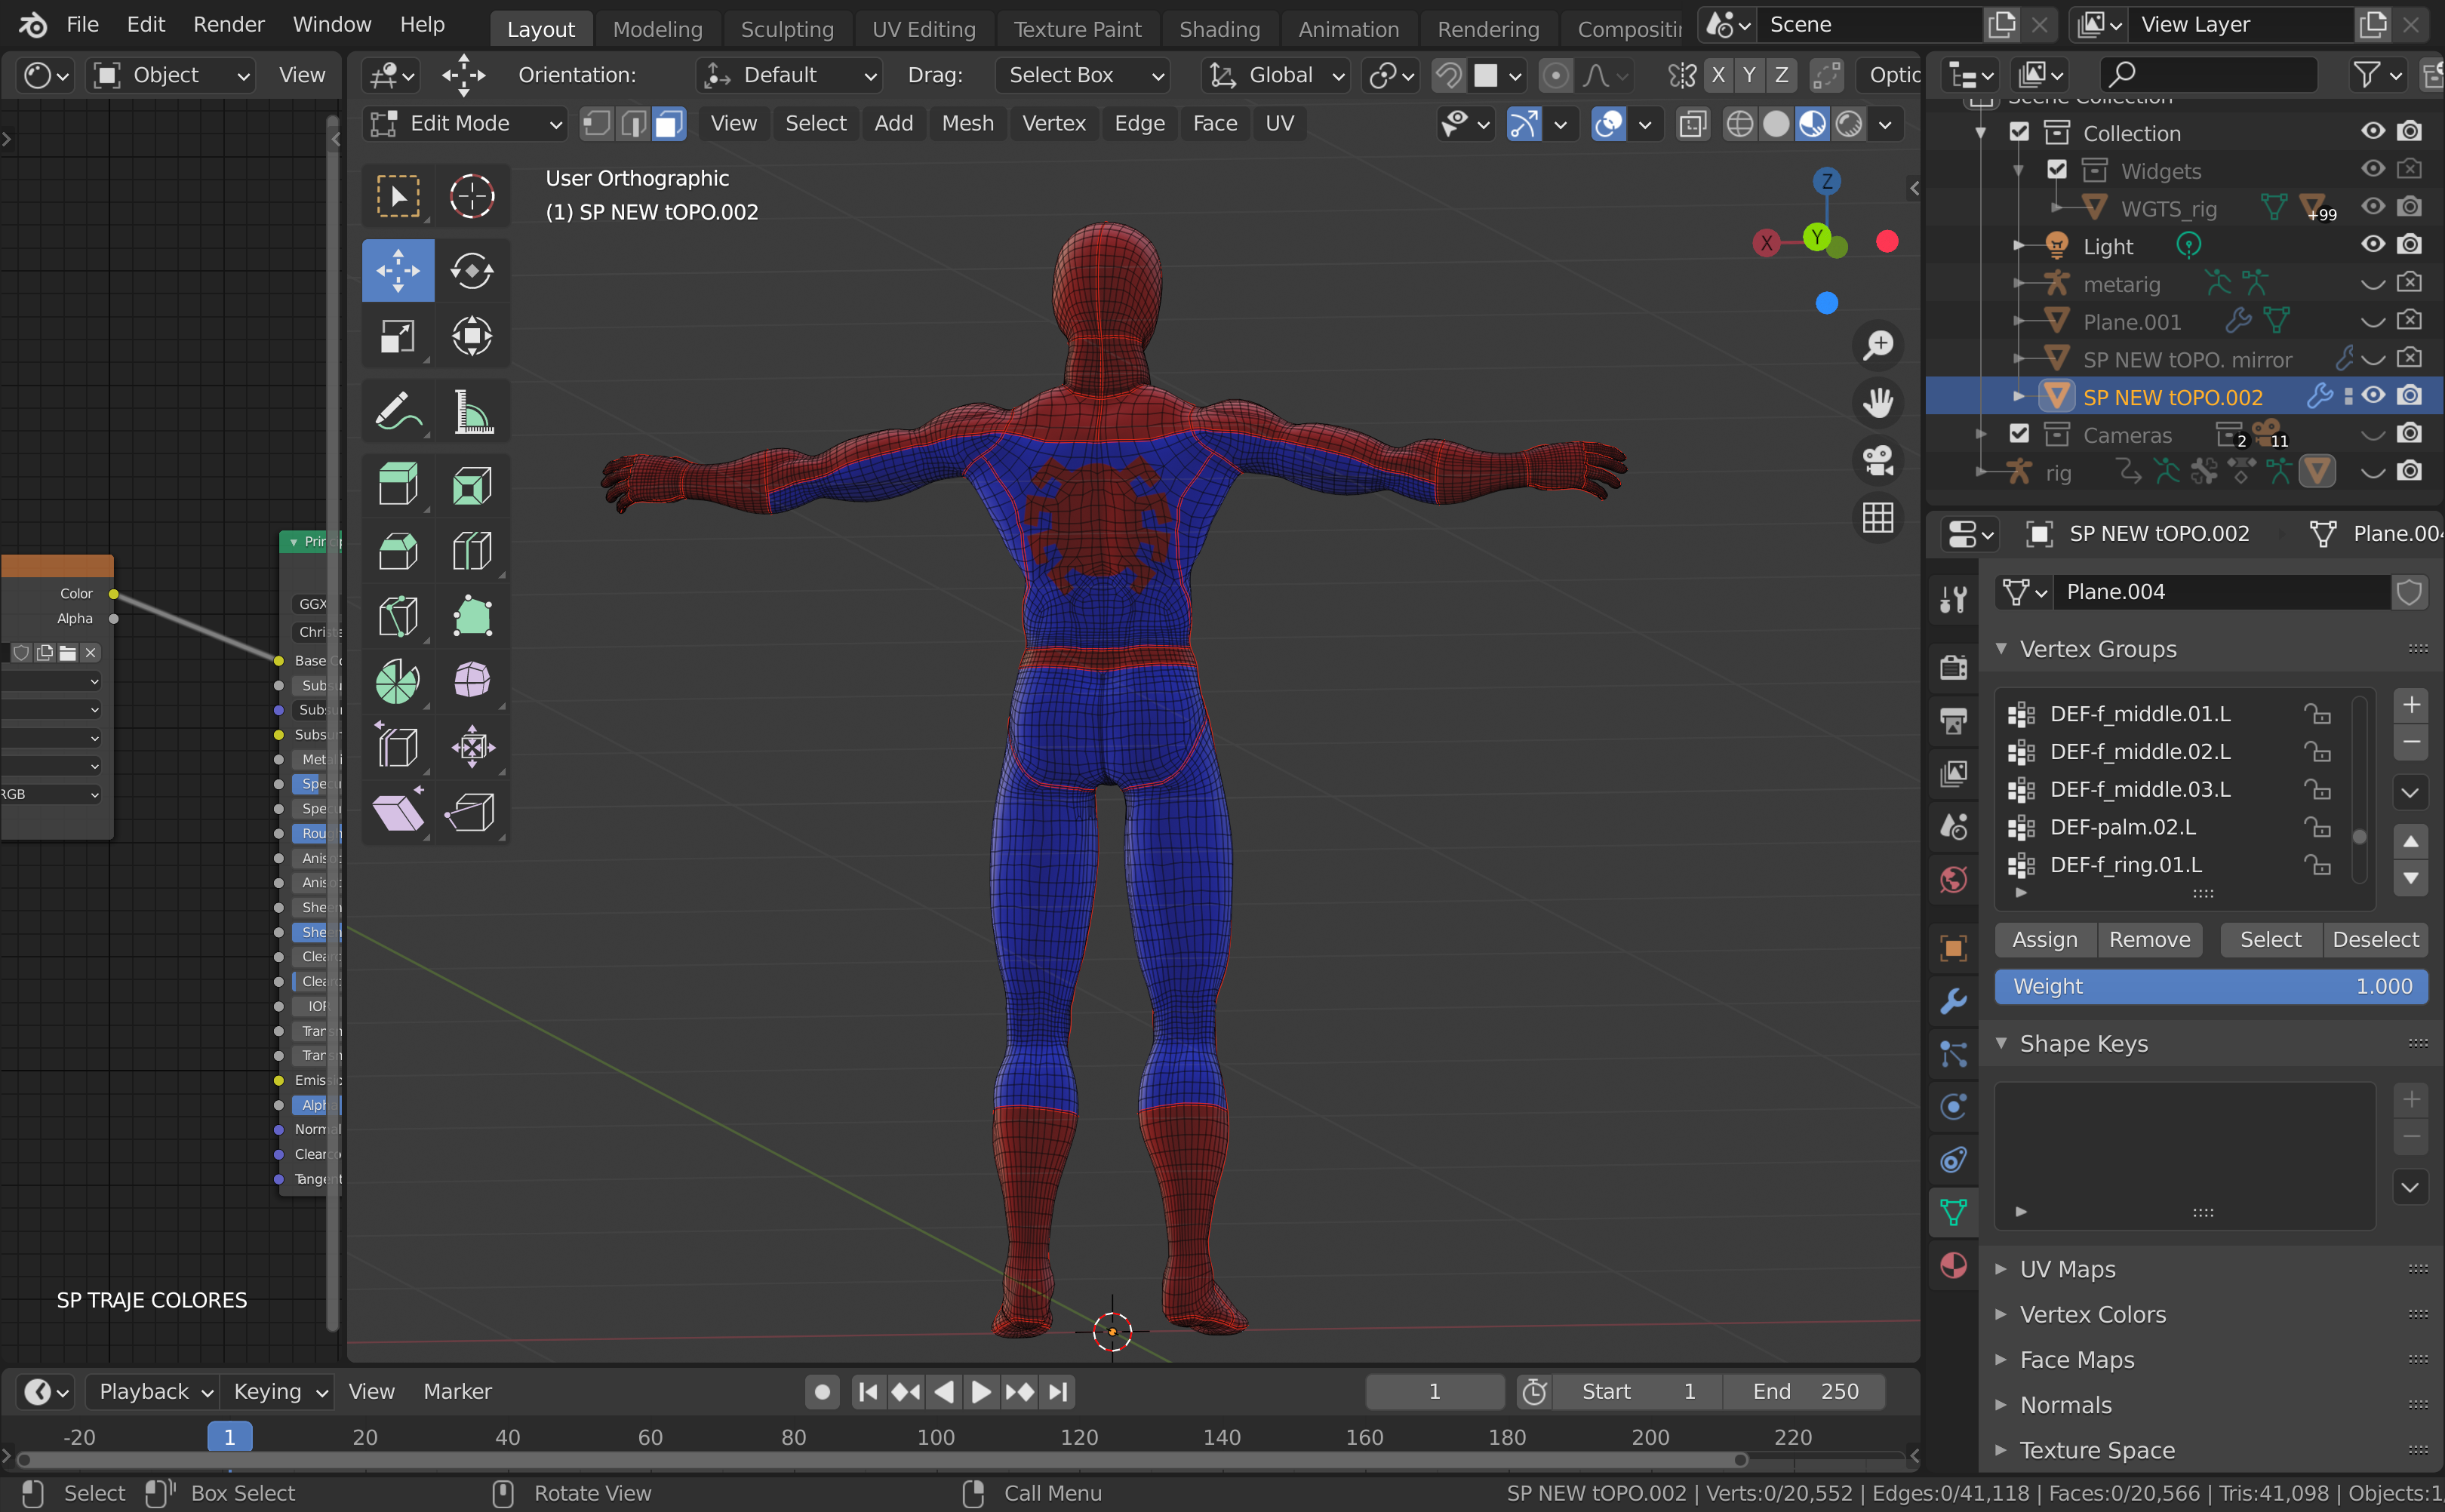Adjust the Weight slider
Viewport: 2445px width, 1512px height.
[x=2210, y=987]
